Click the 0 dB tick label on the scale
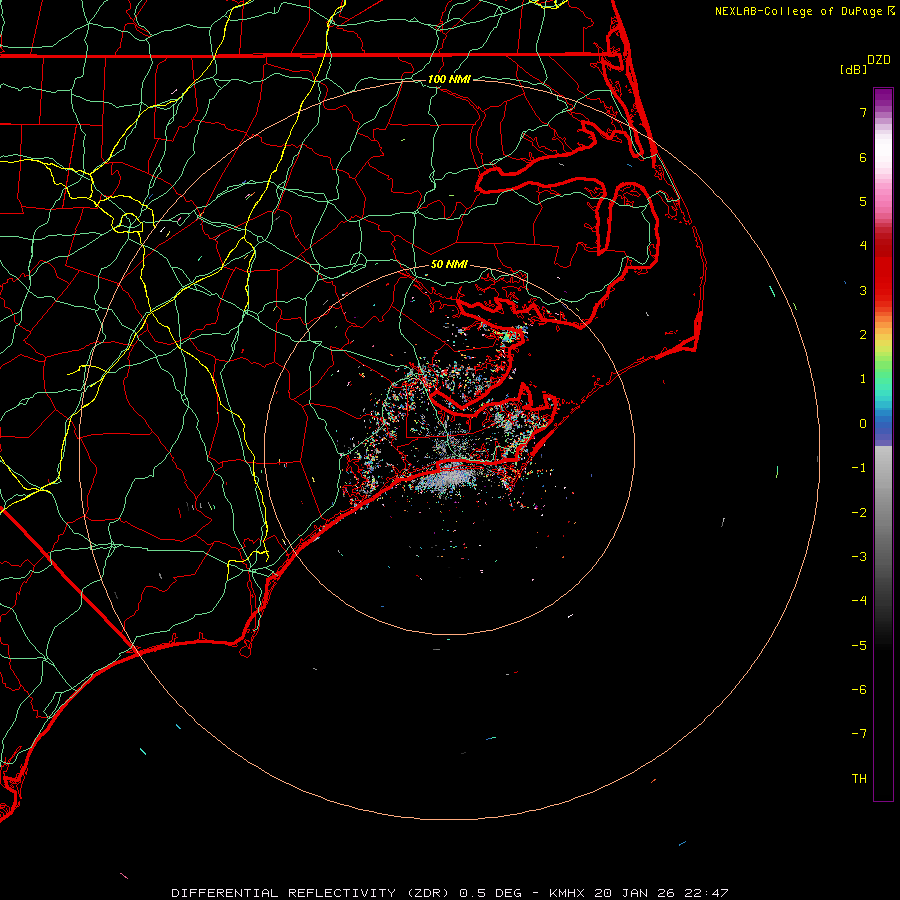This screenshot has width=900, height=900. click(x=863, y=424)
